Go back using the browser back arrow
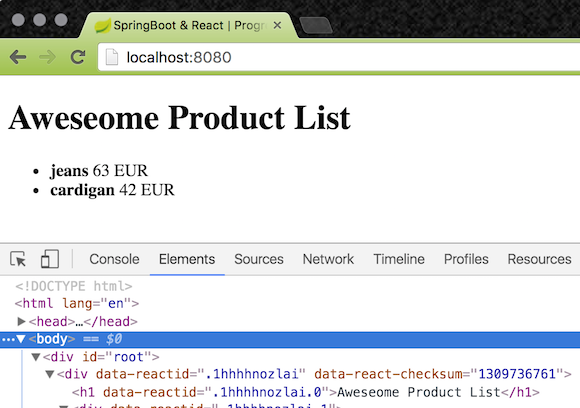 point(18,57)
